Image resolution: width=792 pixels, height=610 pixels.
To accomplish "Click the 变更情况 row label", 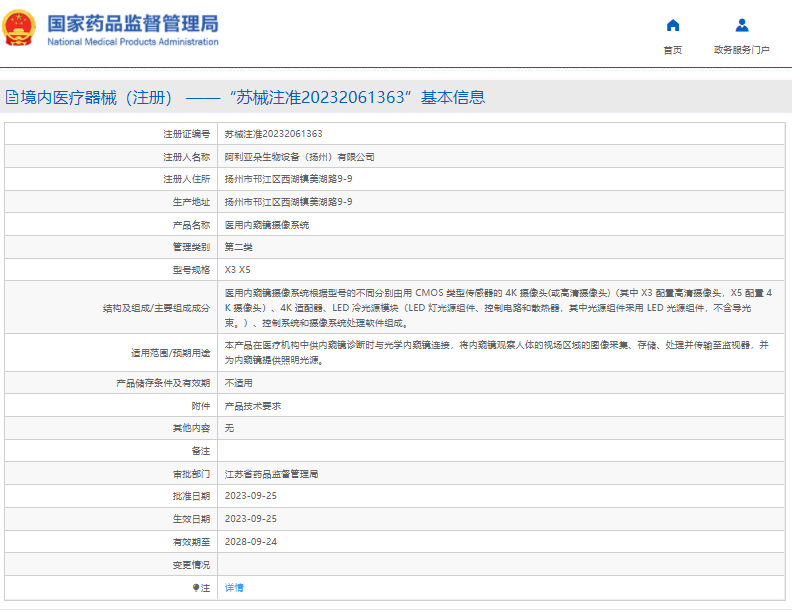I will [191, 565].
